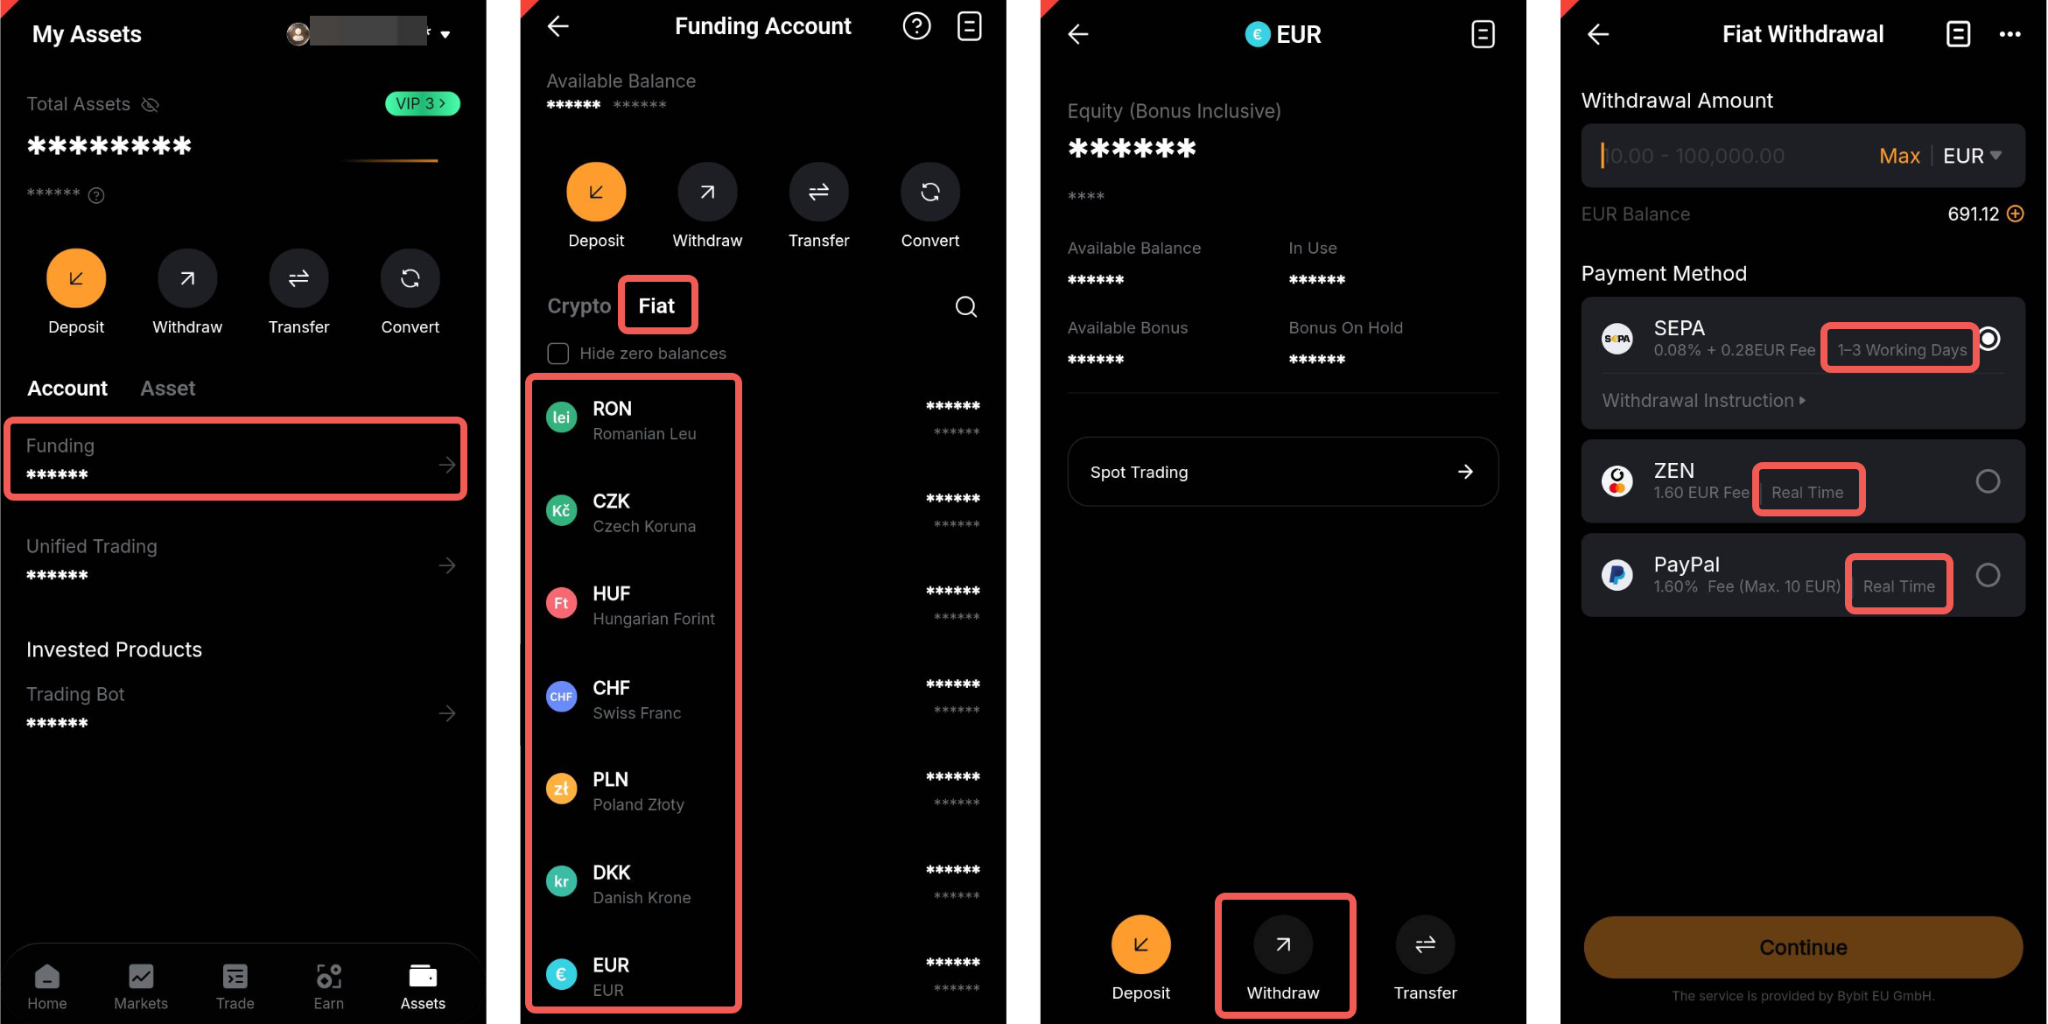Open Markets from bottom navigation bar
Image resolution: width=2048 pixels, height=1024 pixels.
[x=141, y=986]
